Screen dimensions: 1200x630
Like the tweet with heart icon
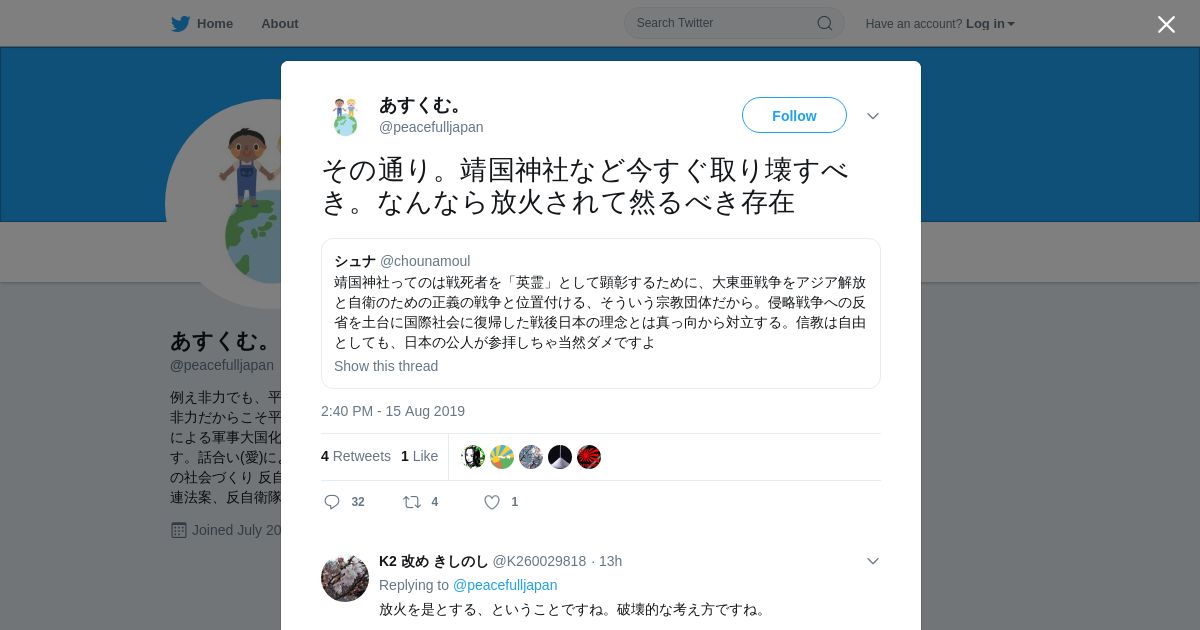tap(492, 502)
